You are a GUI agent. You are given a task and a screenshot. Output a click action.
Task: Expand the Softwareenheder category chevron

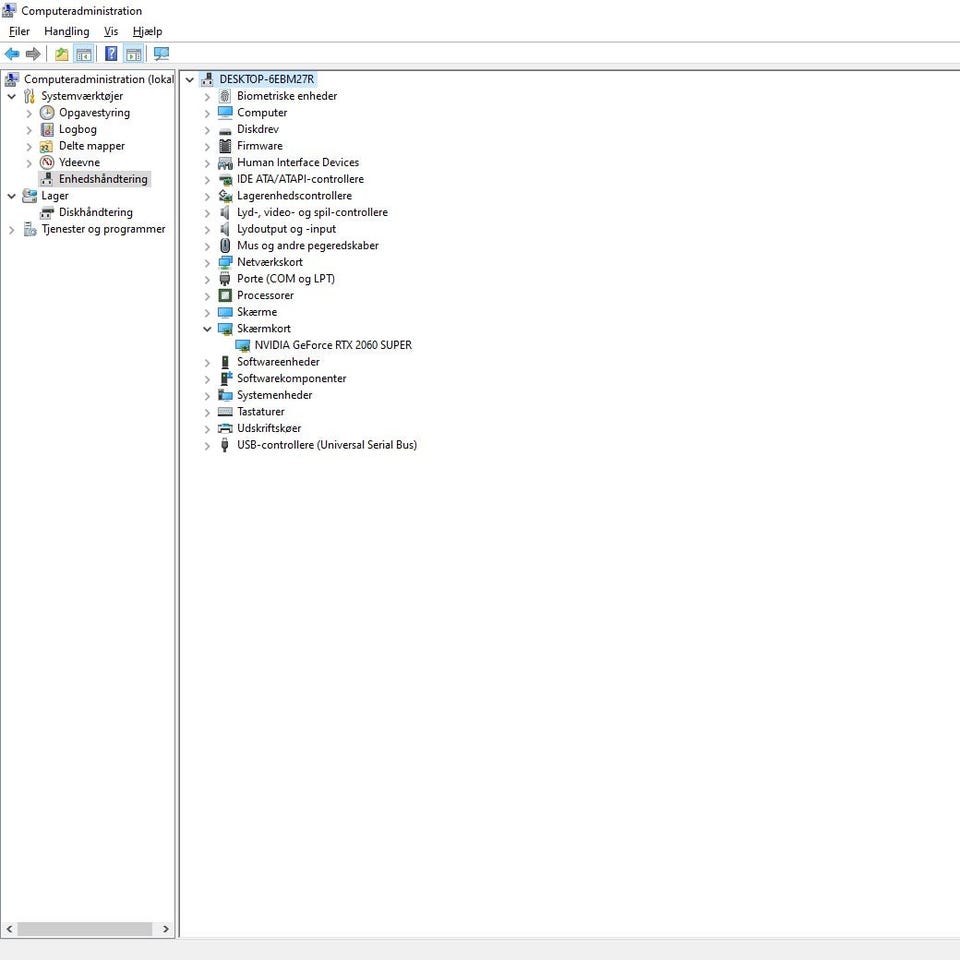207,362
